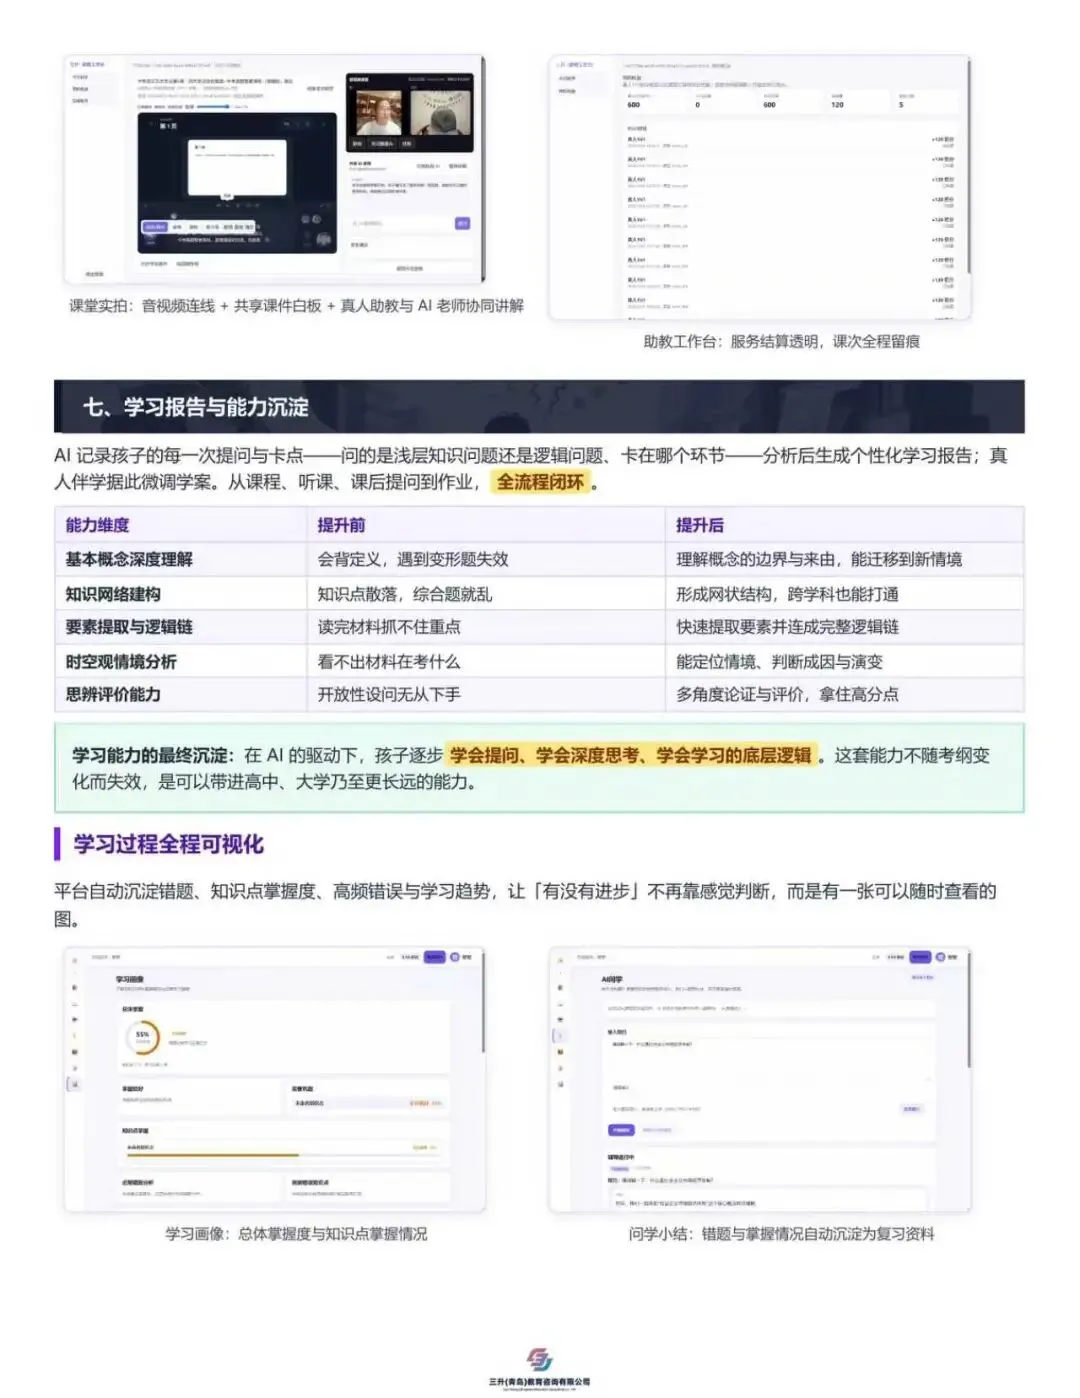Screen dimensions: 1080x1398
Task: Click the orange knowledge mastery progress bar
Action: coord(212,1155)
